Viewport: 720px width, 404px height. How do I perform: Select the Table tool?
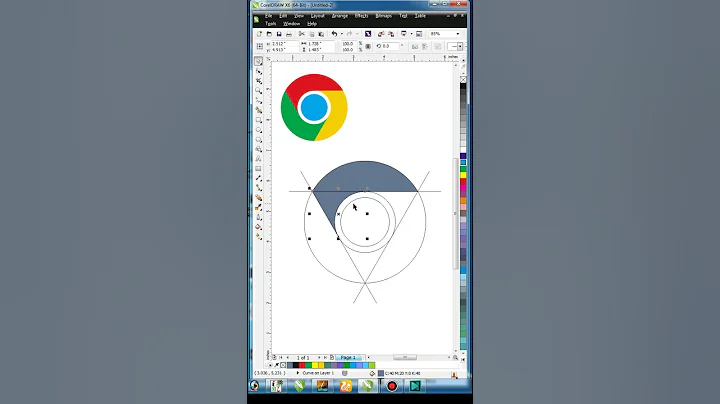click(259, 168)
